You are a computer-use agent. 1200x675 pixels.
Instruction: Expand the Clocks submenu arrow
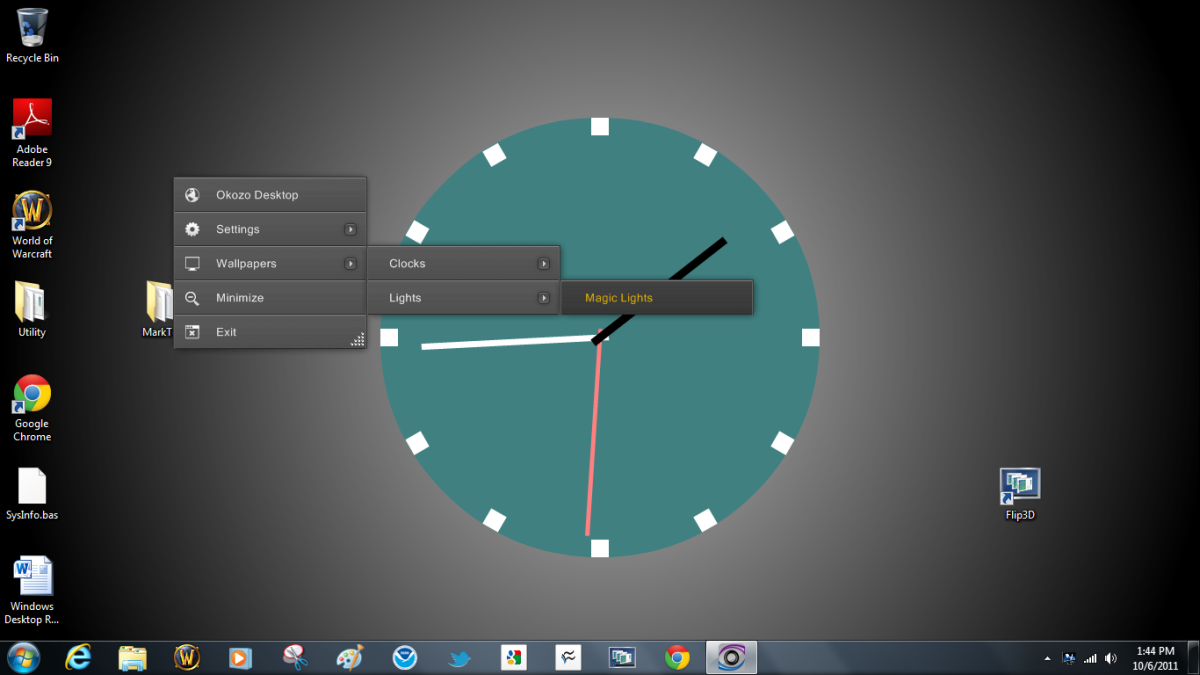click(x=543, y=264)
